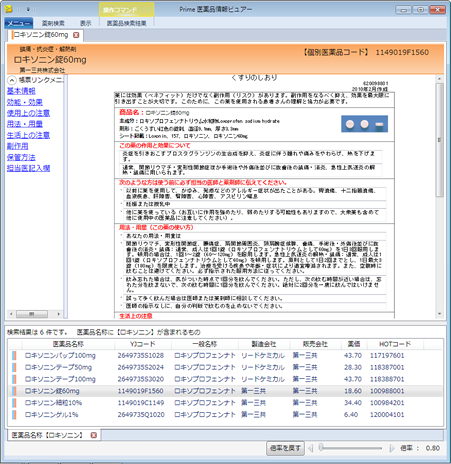The image size is (451, 464).
Task: Click the zoom magnification slider handle
Action: tap(321, 448)
